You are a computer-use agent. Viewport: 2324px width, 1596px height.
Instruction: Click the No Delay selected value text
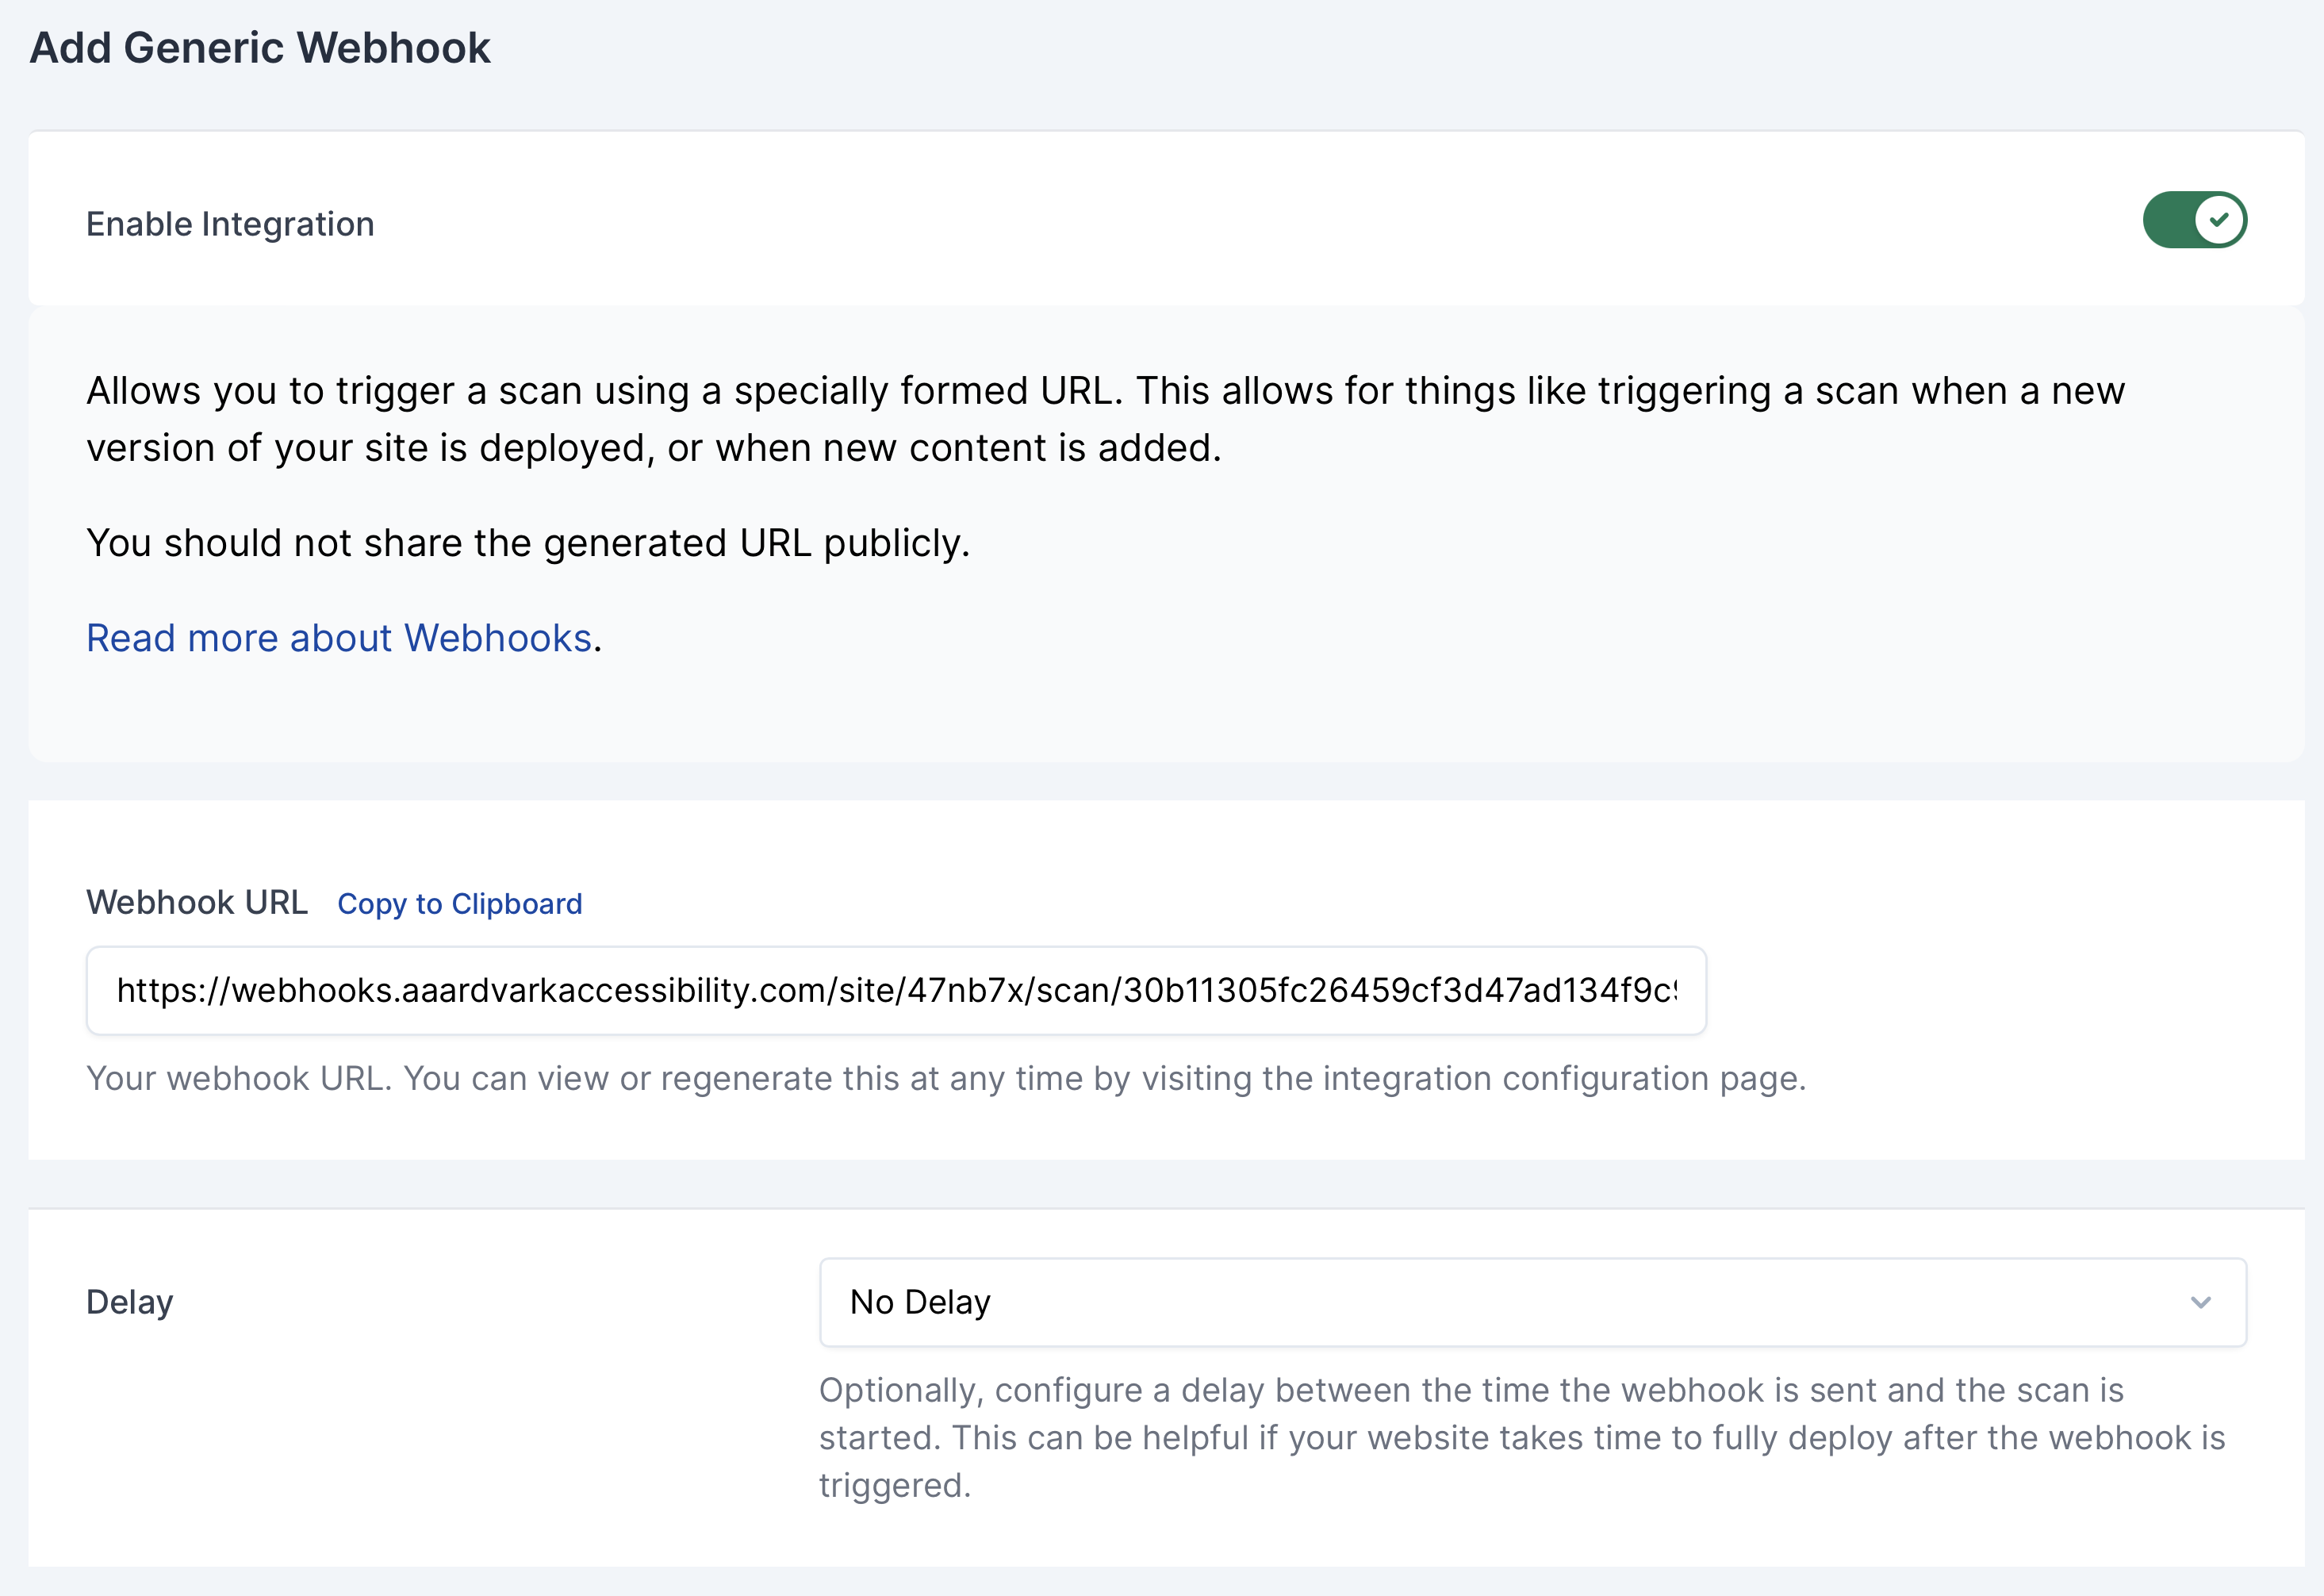tap(920, 1302)
